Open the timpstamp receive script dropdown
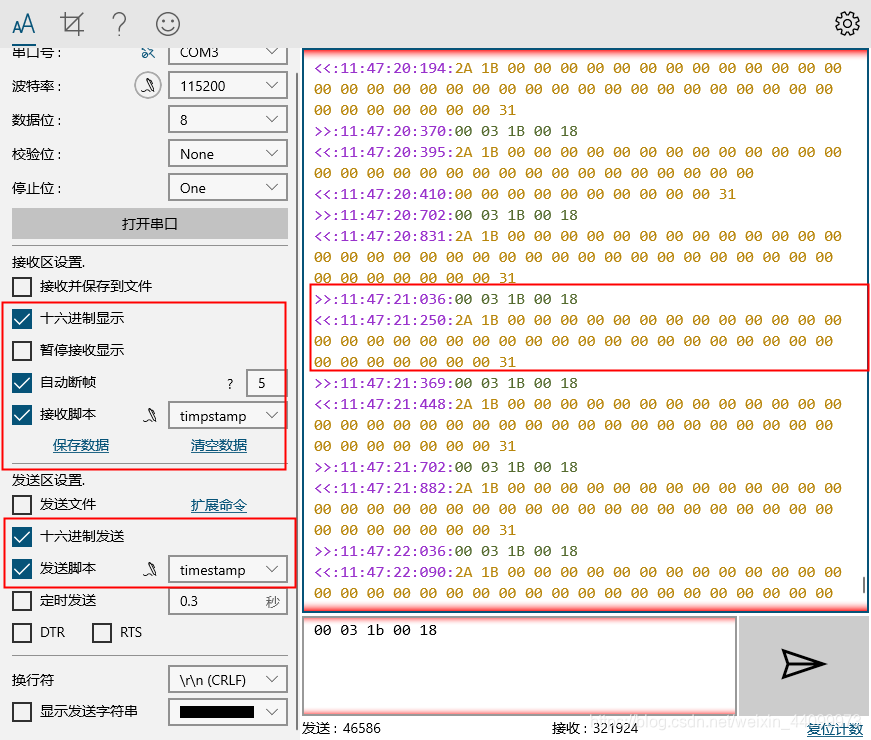This screenshot has height=740, width=871. point(228,416)
